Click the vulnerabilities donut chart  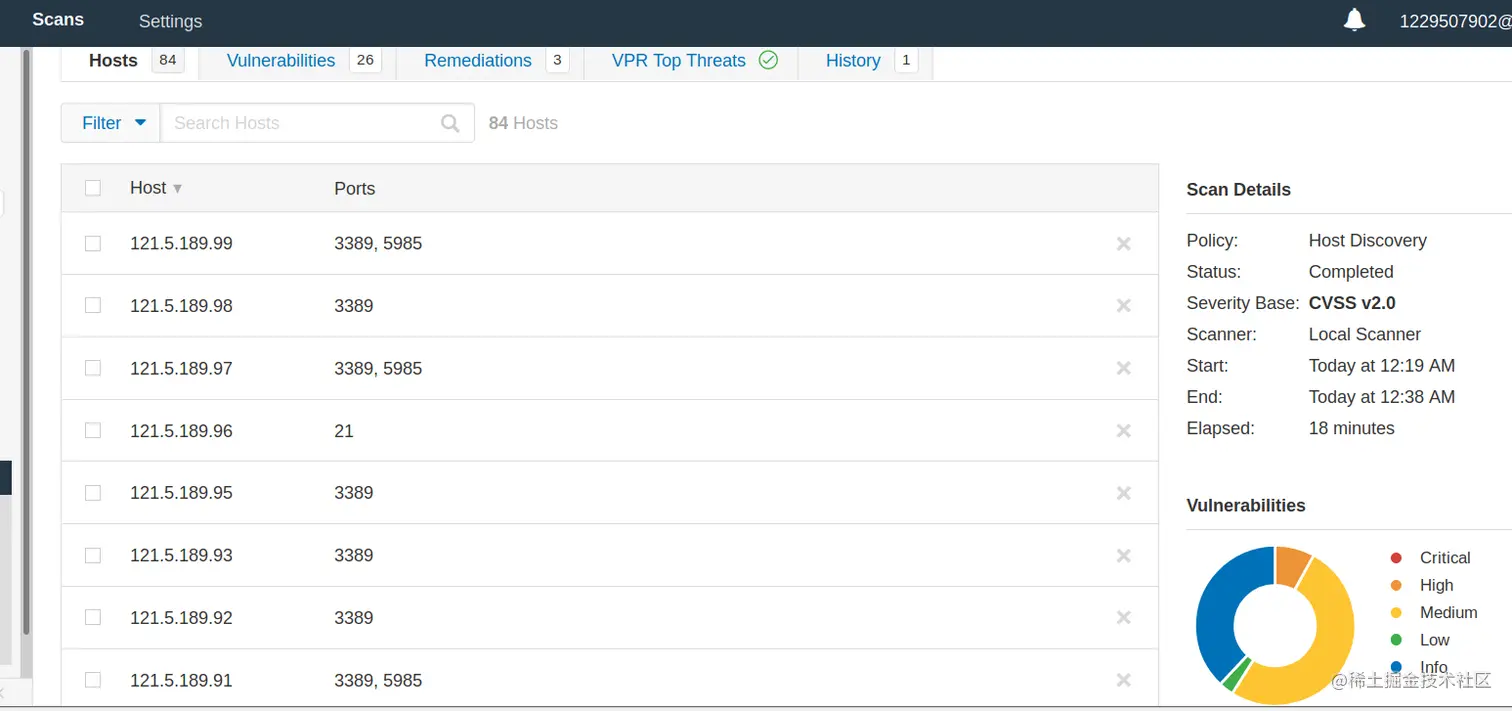coord(1275,625)
